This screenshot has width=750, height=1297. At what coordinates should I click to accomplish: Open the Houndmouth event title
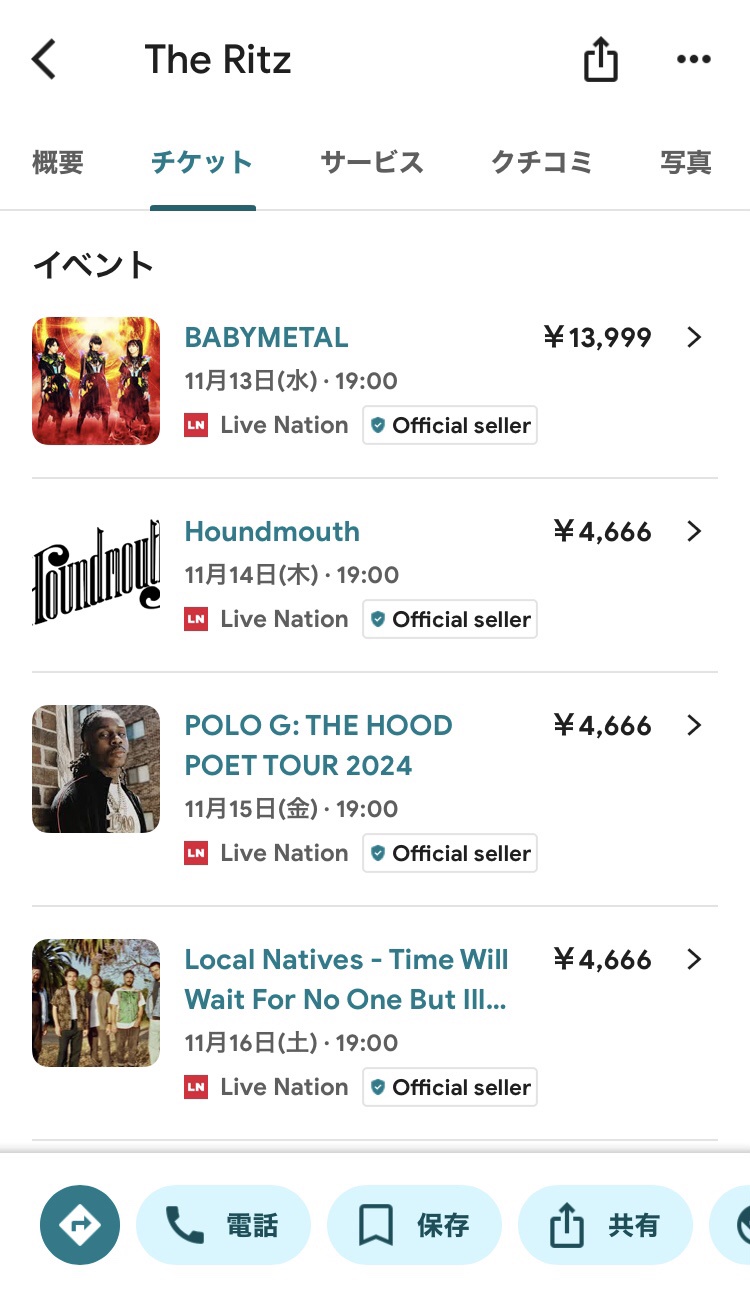272,532
